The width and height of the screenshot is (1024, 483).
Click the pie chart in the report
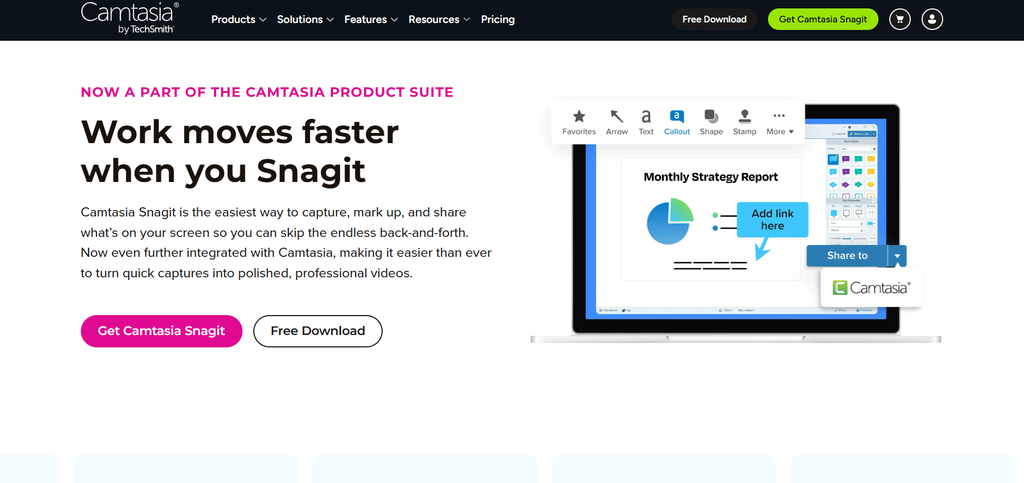coord(669,221)
